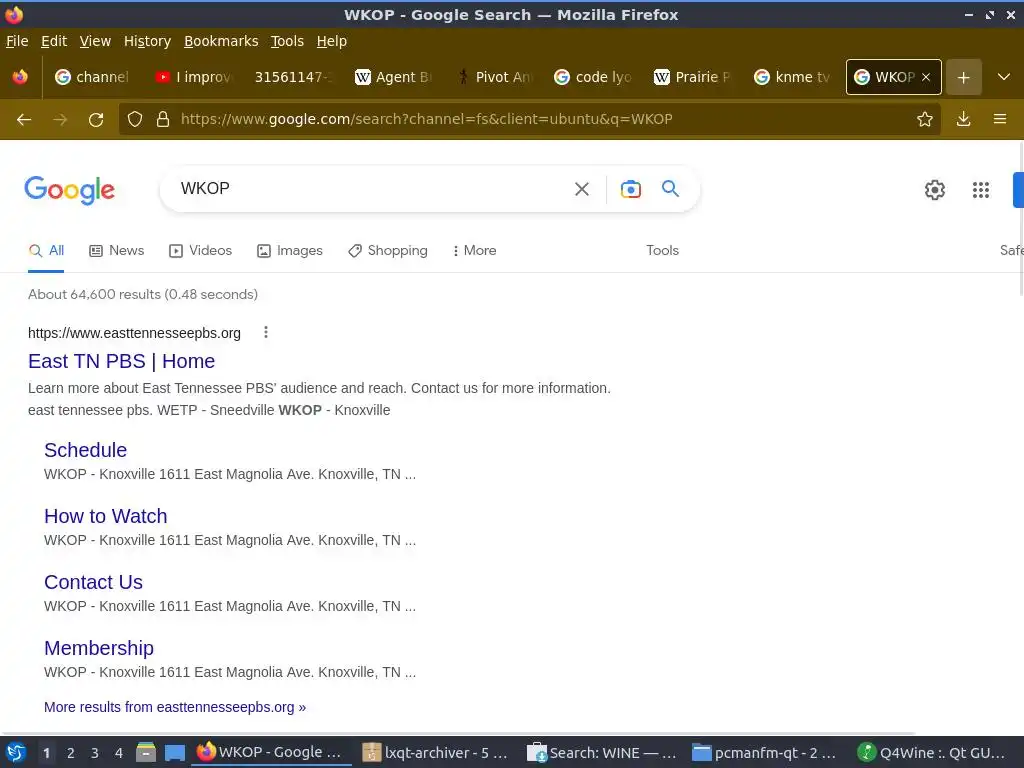Open the Schedule sitelink
The width and height of the screenshot is (1024, 768).
click(86, 450)
